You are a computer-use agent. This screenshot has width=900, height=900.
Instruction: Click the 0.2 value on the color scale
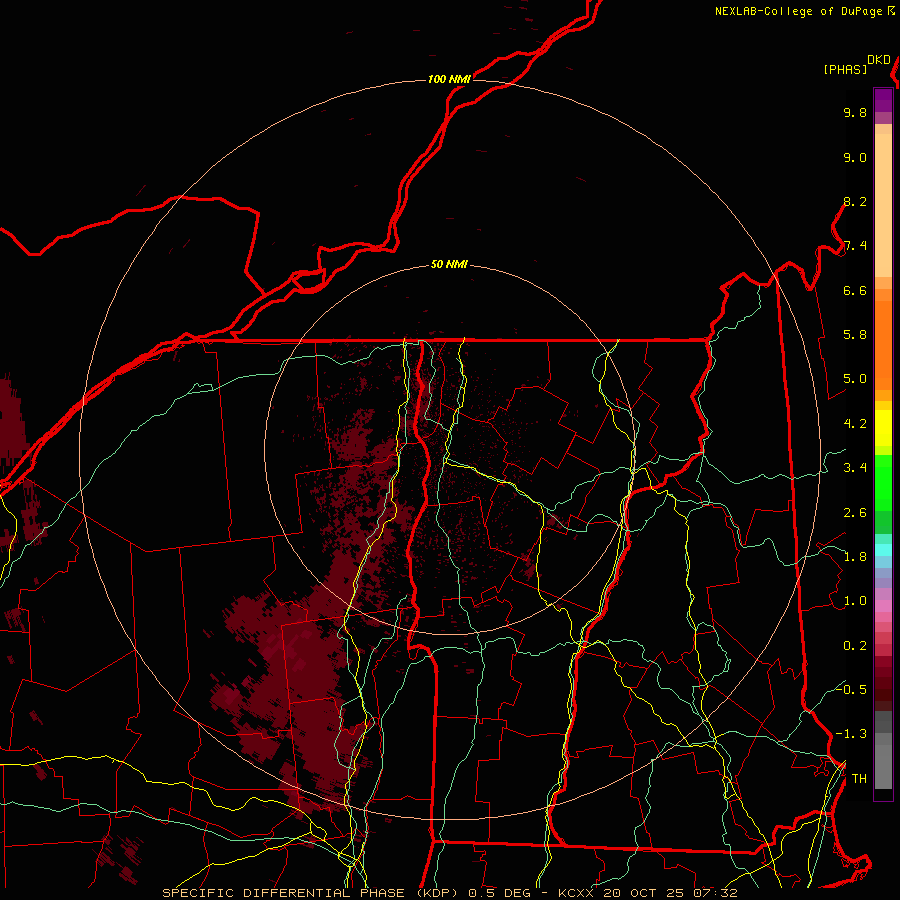point(855,646)
